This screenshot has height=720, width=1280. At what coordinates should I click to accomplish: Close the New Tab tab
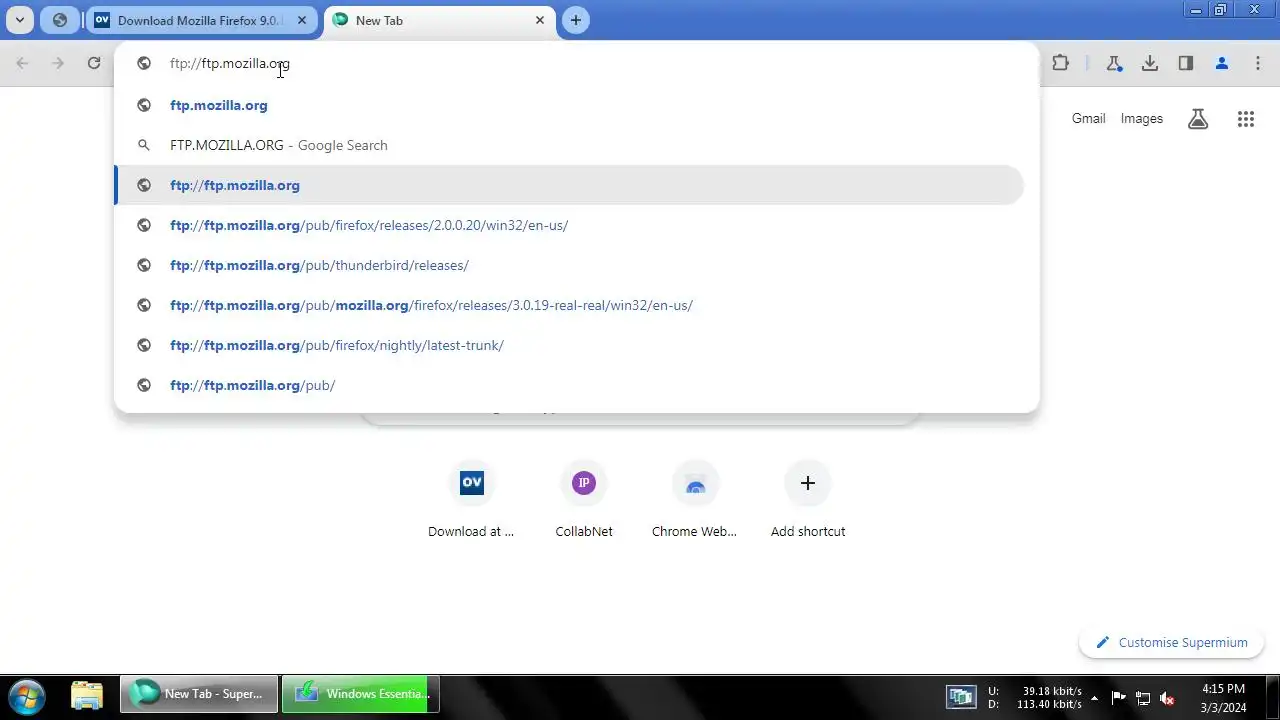(x=540, y=20)
